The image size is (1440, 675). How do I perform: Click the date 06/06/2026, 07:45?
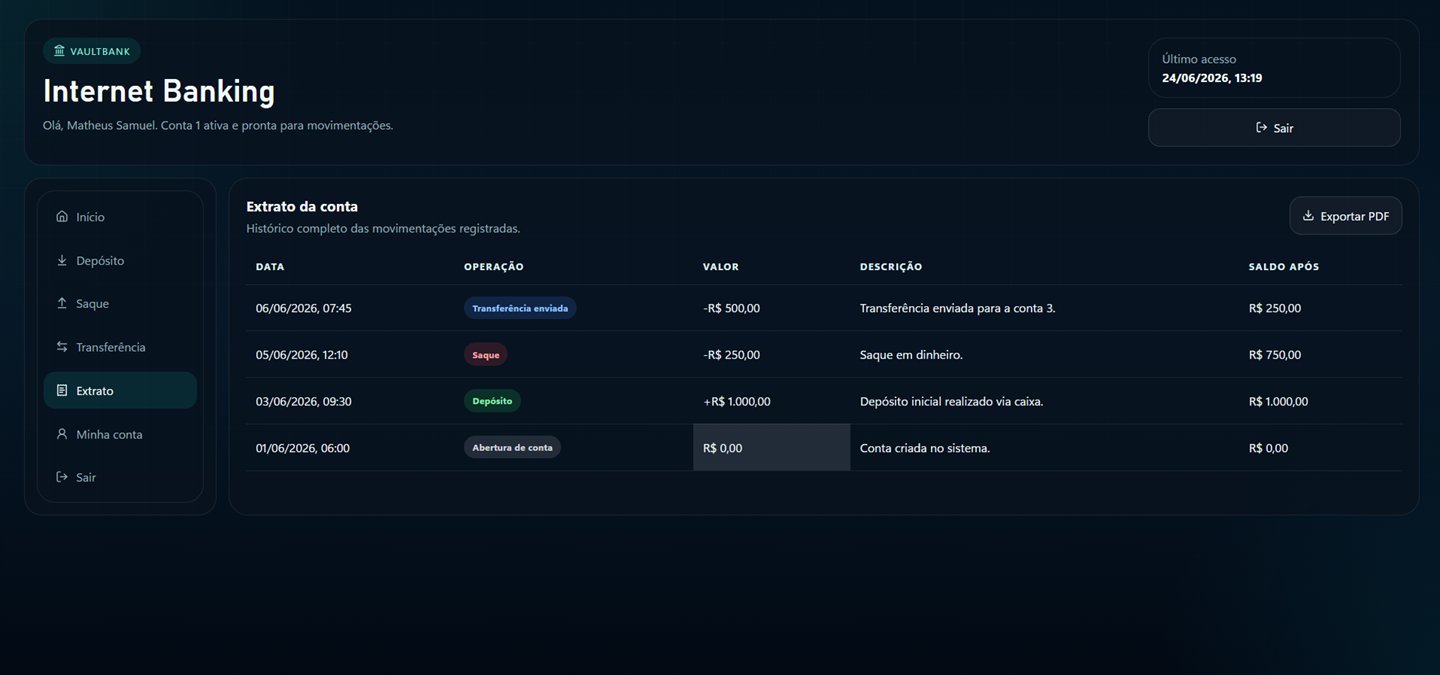[x=304, y=308]
